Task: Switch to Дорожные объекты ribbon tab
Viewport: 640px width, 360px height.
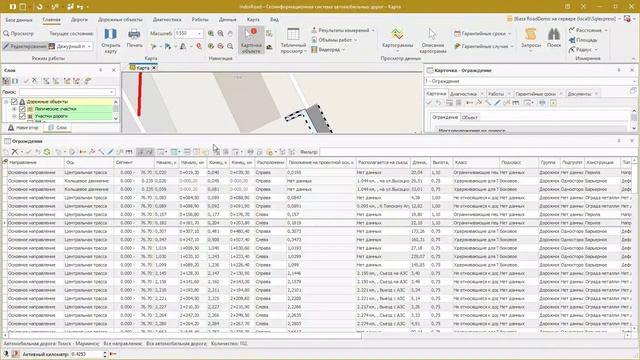Action: 120,20
